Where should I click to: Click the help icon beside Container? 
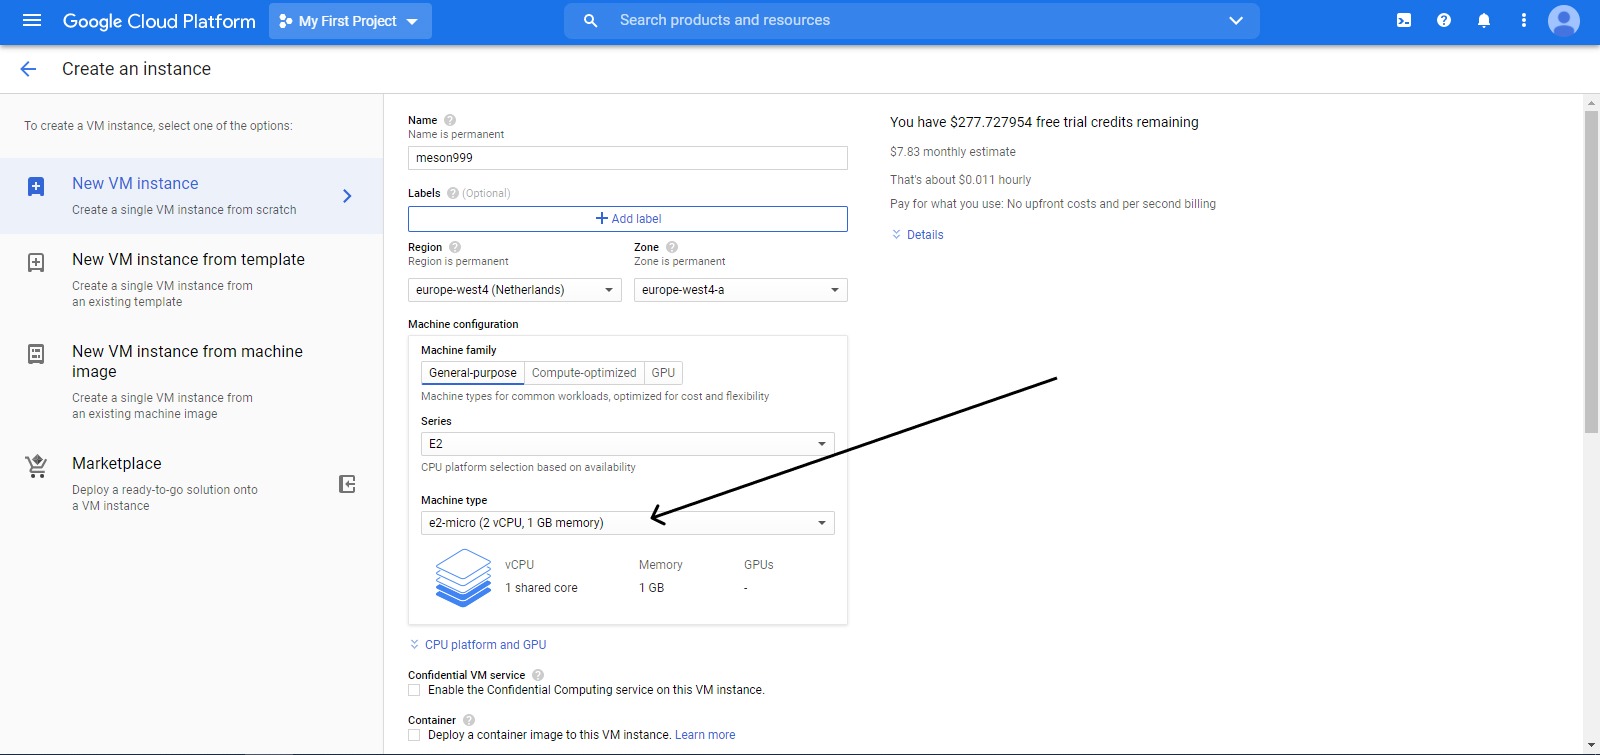click(469, 720)
